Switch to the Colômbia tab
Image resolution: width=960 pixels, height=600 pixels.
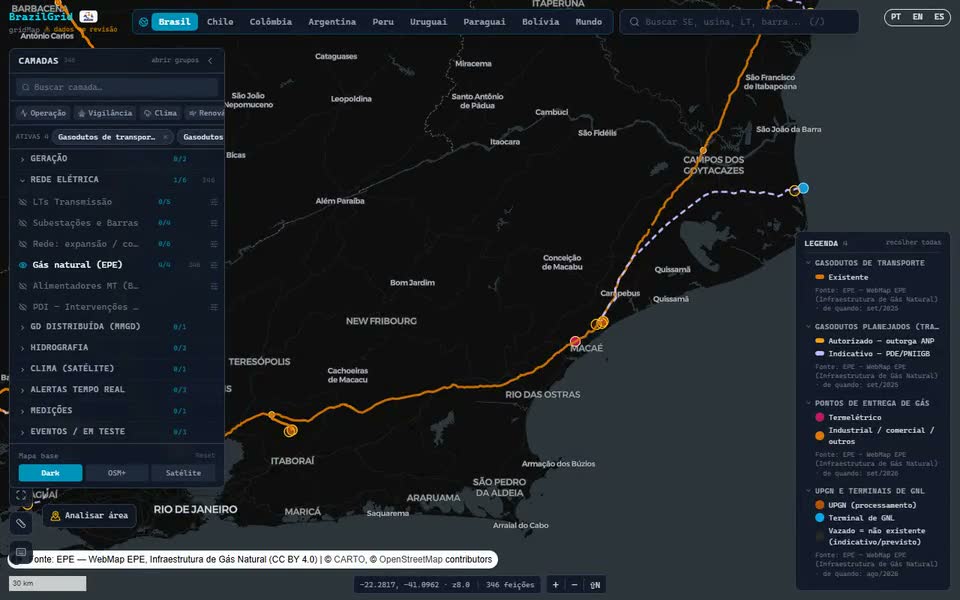[x=271, y=22]
